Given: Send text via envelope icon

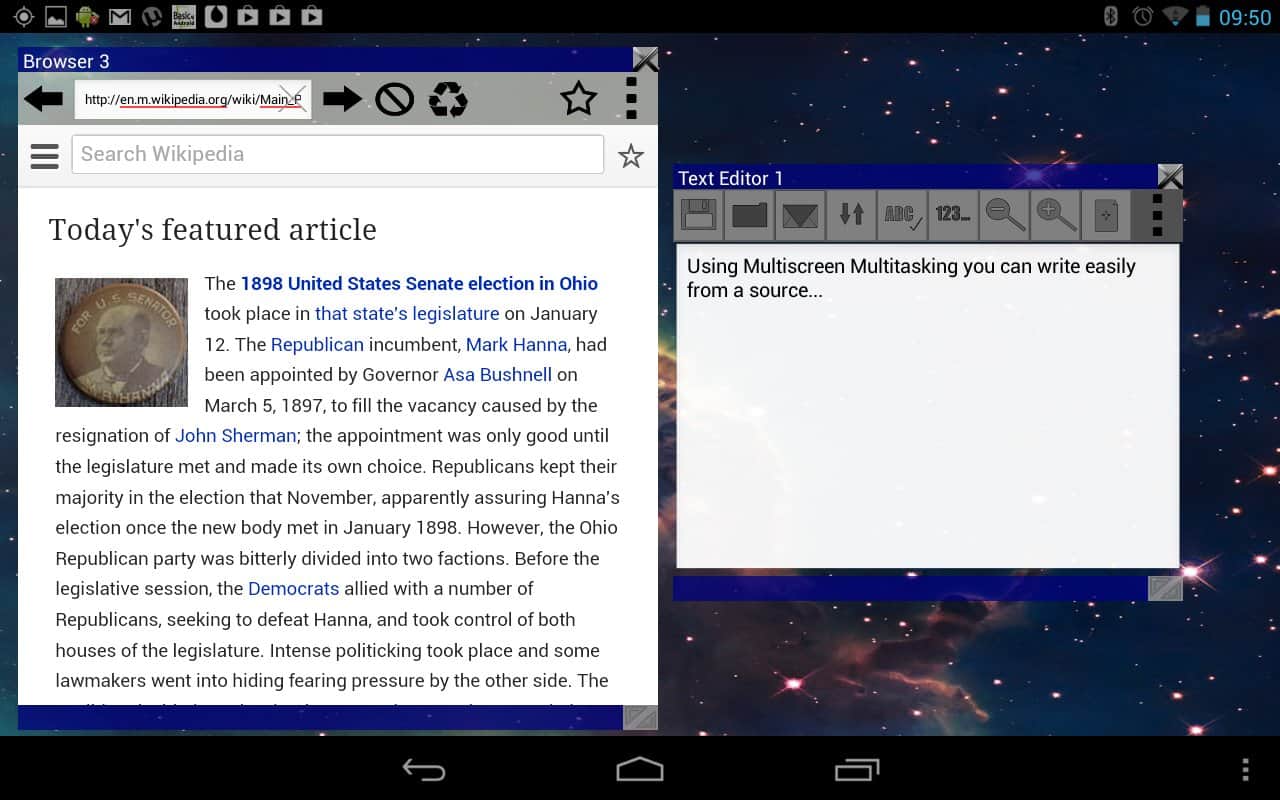Looking at the screenshot, I should (800, 215).
